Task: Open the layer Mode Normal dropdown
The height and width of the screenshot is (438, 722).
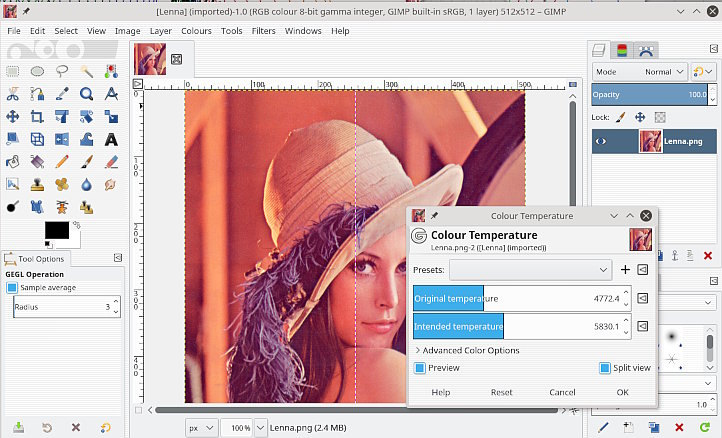Action: 640,72
